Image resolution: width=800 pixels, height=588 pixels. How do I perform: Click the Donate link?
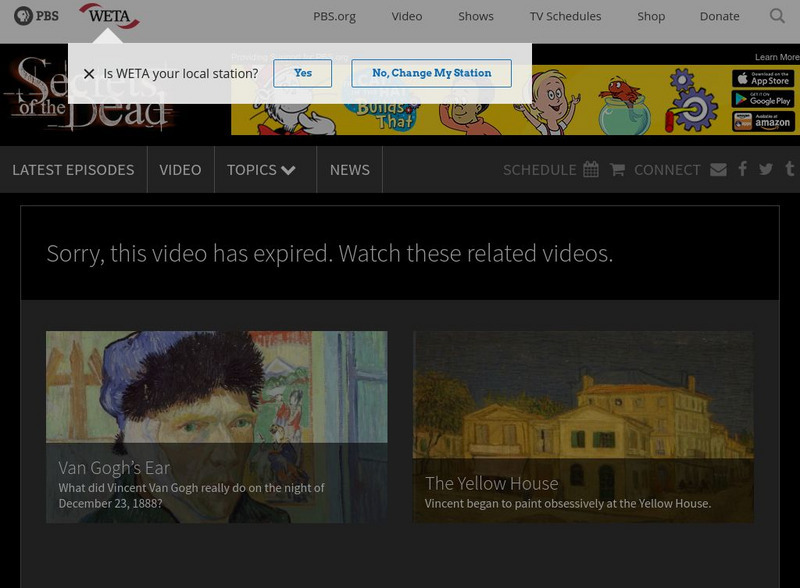click(x=719, y=16)
